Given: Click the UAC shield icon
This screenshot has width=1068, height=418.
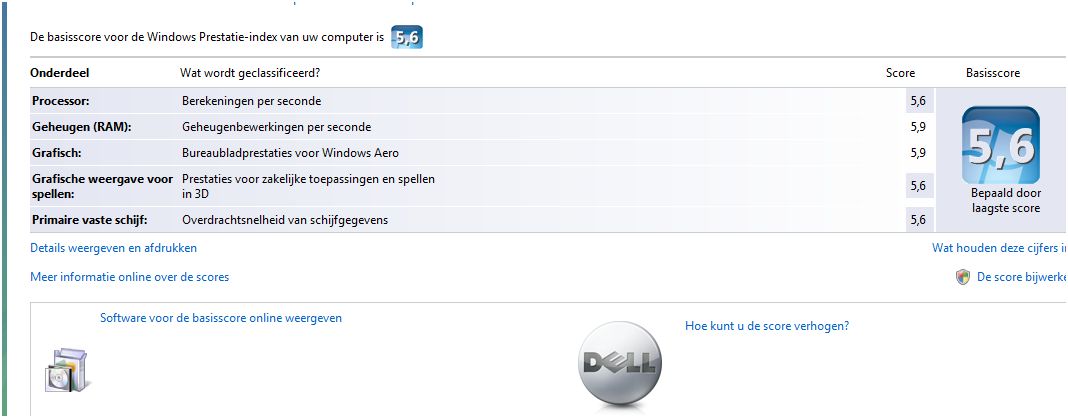Looking at the screenshot, I should (962, 277).
